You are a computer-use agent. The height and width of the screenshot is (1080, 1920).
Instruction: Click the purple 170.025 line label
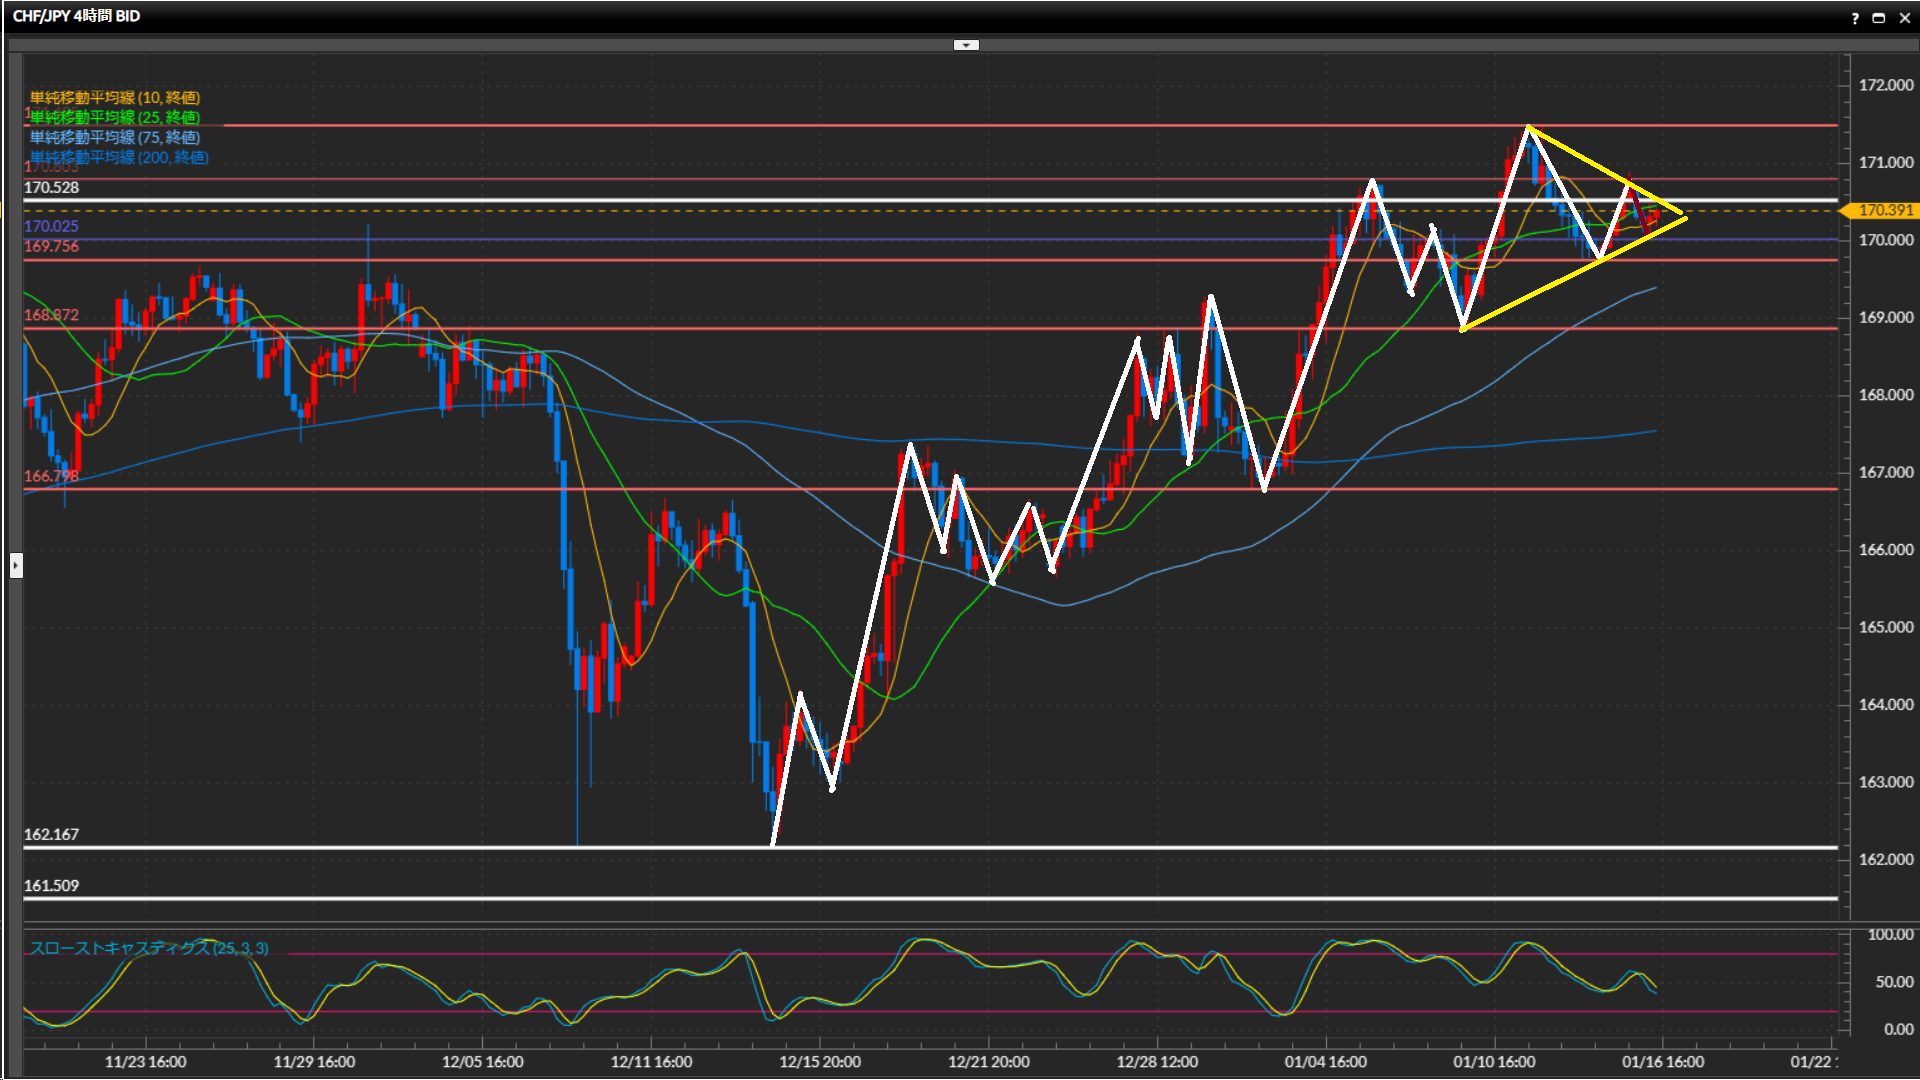tap(51, 226)
